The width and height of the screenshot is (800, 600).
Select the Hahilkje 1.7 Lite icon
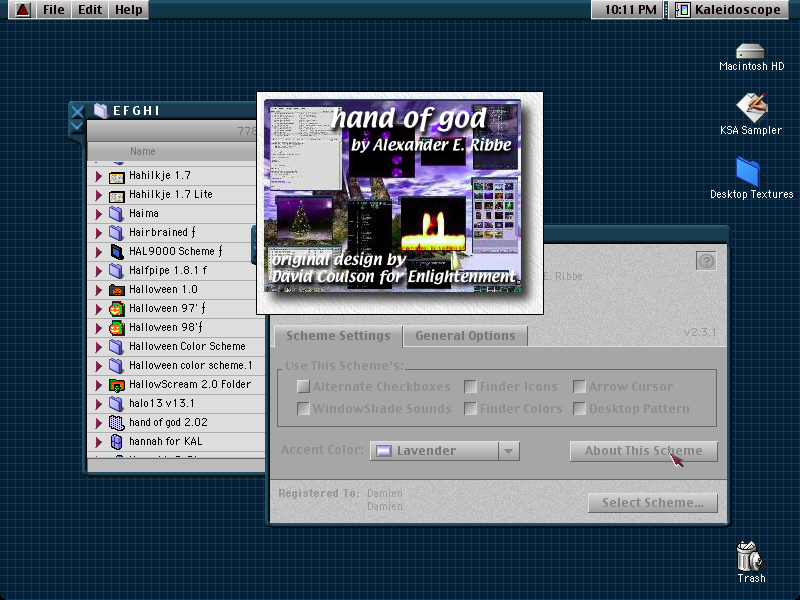(x=117, y=195)
